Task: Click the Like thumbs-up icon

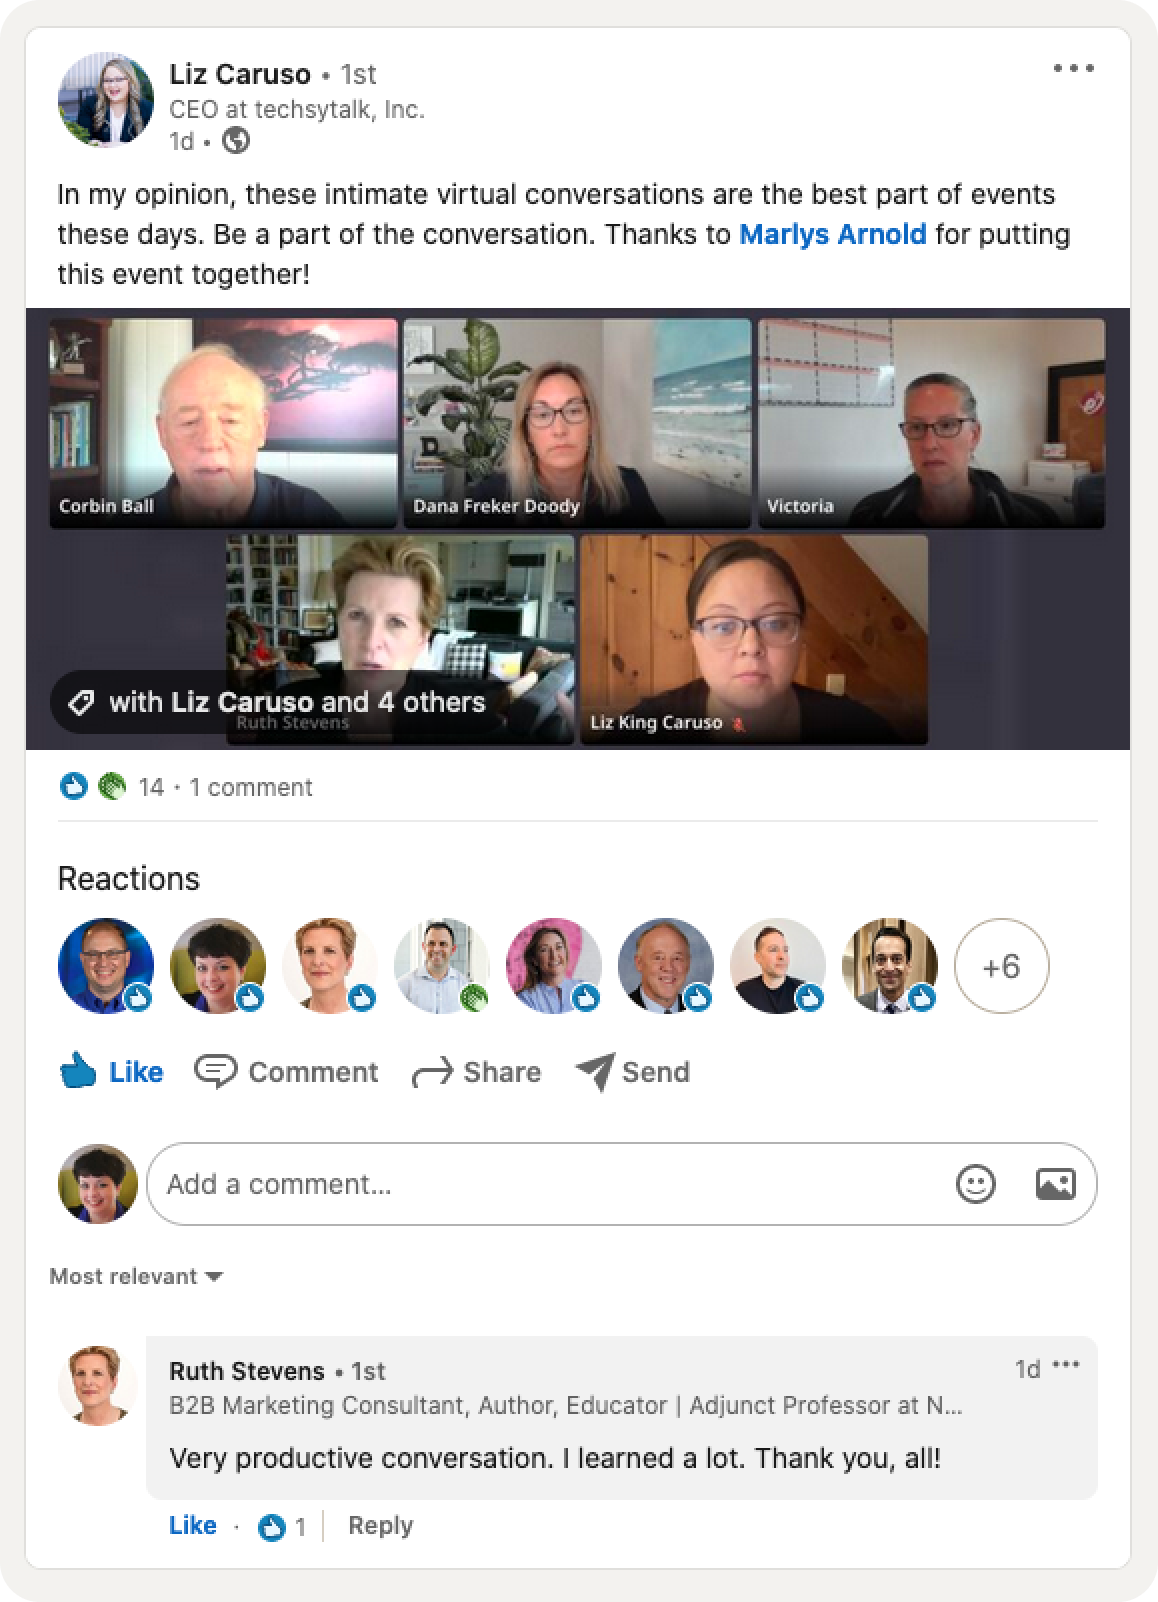Action: pyautogui.click(x=78, y=1070)
